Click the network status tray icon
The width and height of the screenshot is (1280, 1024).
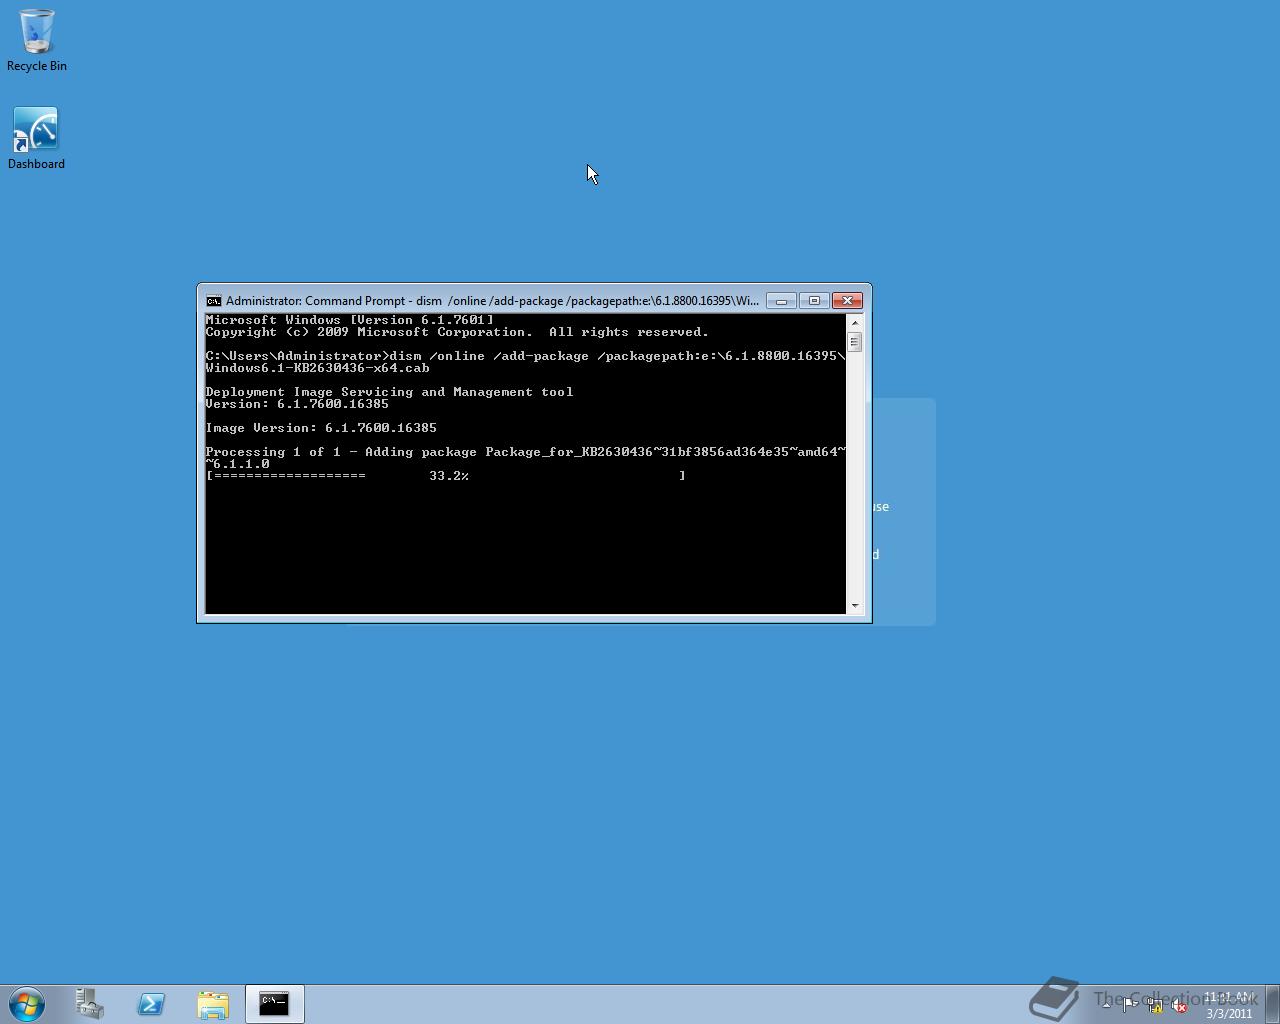click(x=1155, y=1005)
